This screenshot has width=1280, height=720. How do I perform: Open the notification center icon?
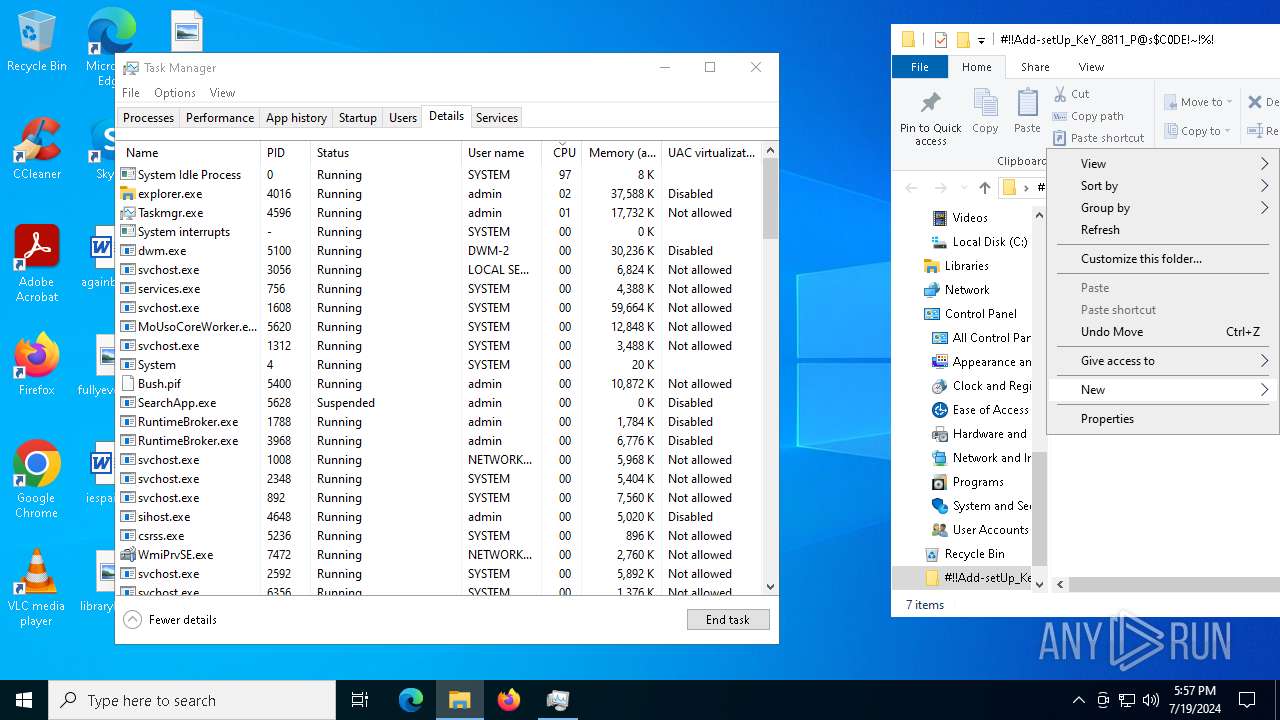pos(1247,700)
